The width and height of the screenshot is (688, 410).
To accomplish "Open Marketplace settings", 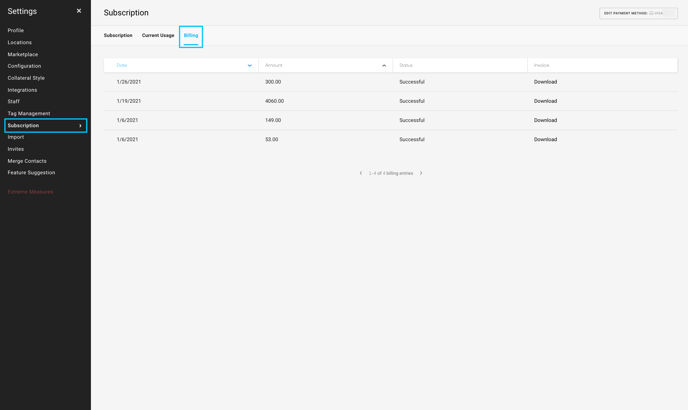I will [x=23, y=54].
